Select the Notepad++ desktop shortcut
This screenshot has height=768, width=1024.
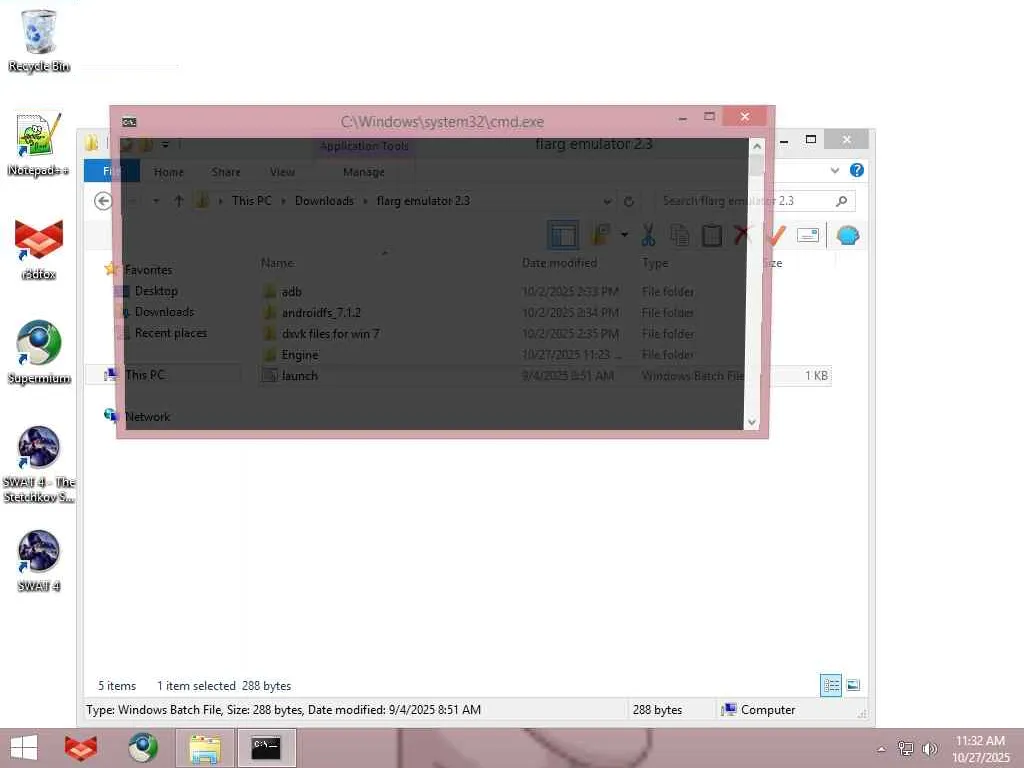click(39, 144)
